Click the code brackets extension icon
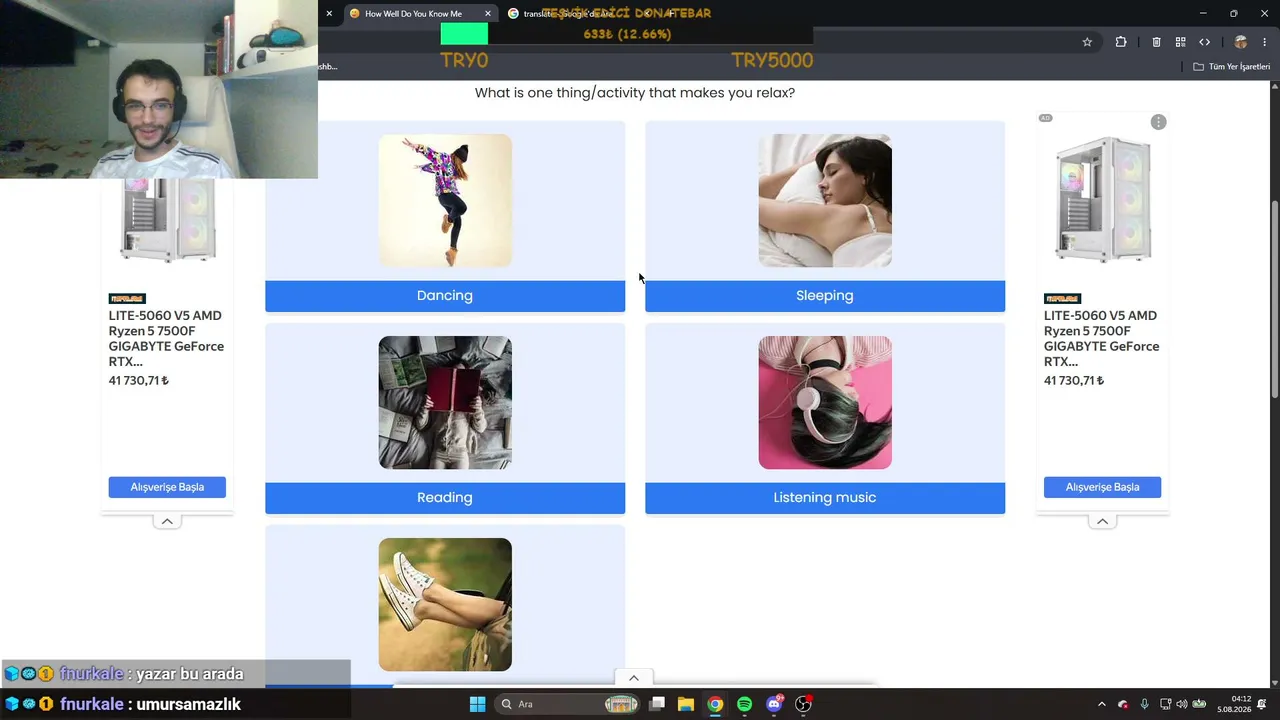 coord(1204,42)
